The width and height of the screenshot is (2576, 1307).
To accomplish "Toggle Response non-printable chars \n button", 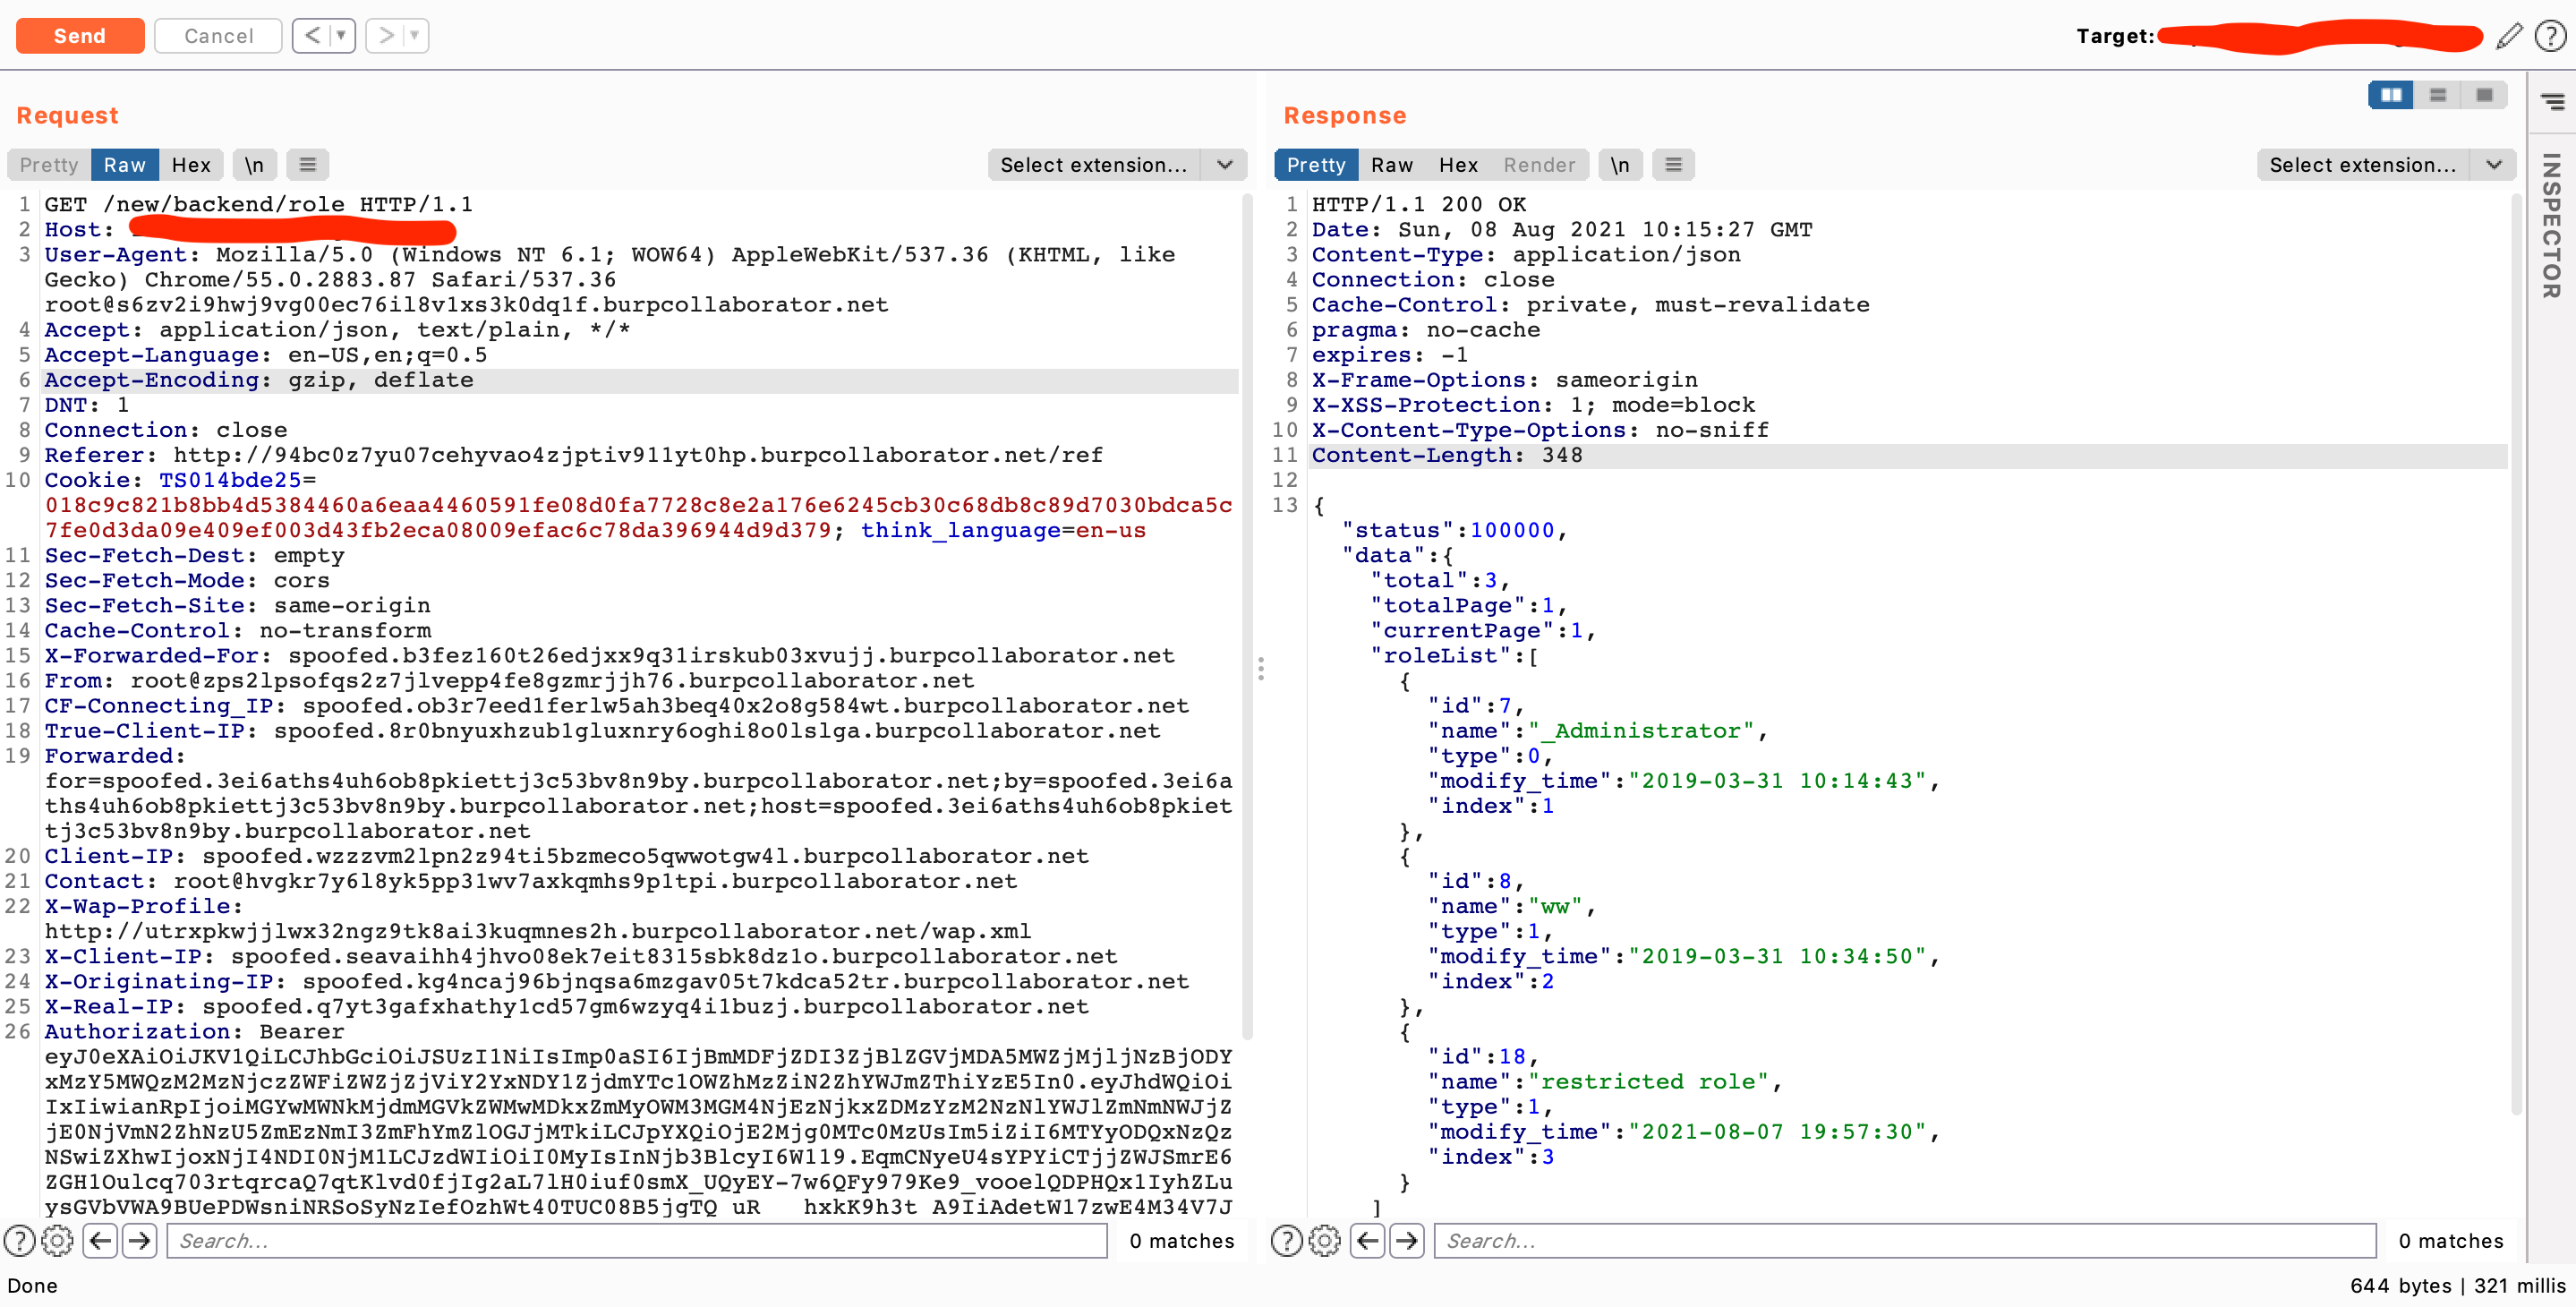I will (x=1619, y=165).
